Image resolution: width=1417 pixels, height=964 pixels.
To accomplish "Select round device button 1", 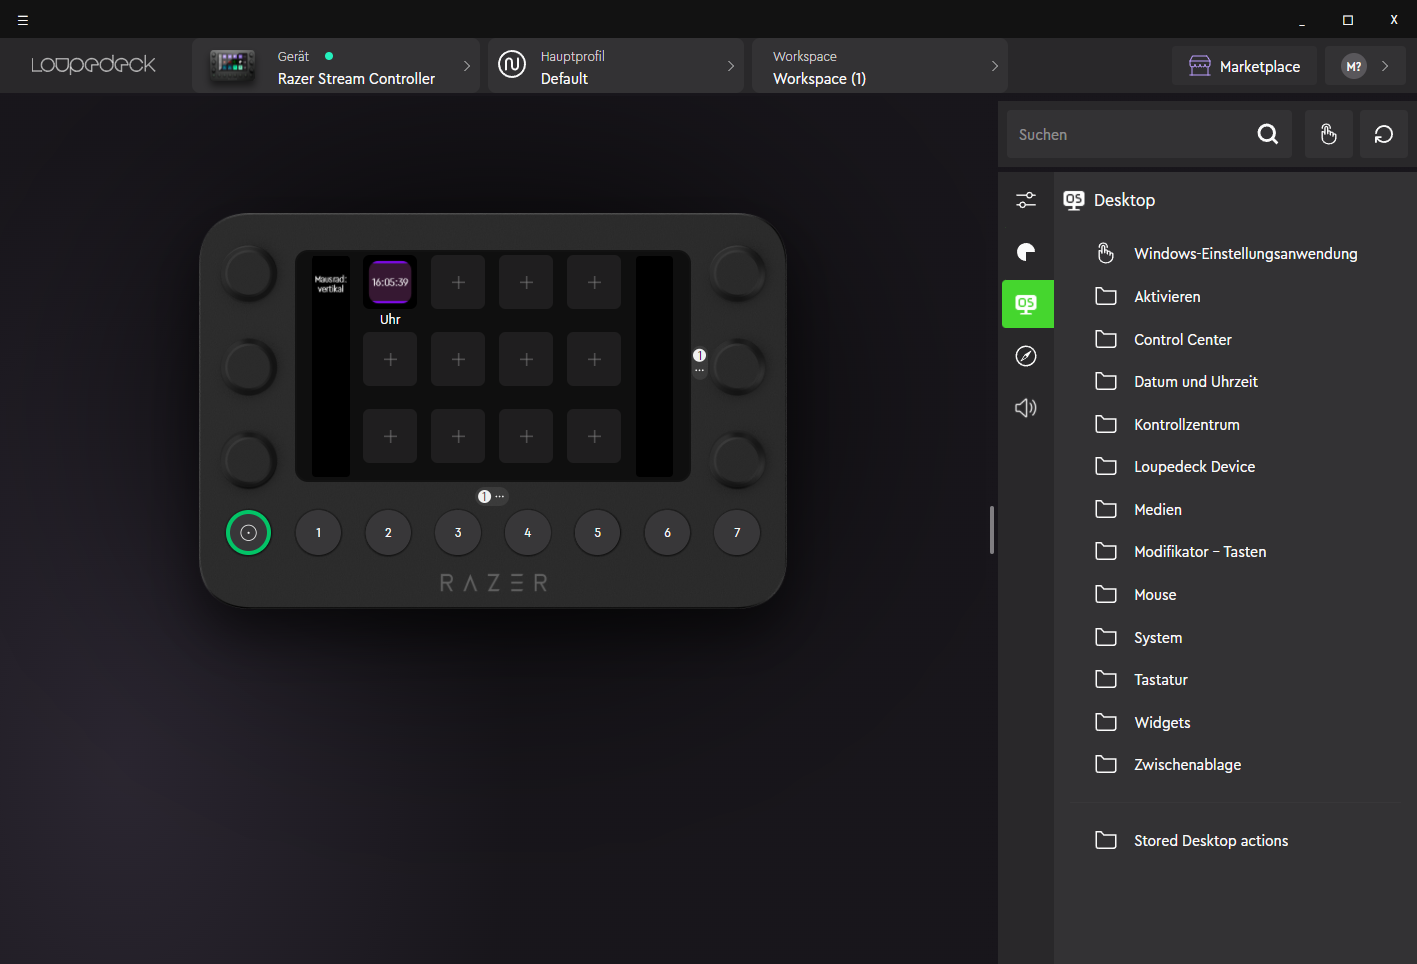I will (319, 533).
